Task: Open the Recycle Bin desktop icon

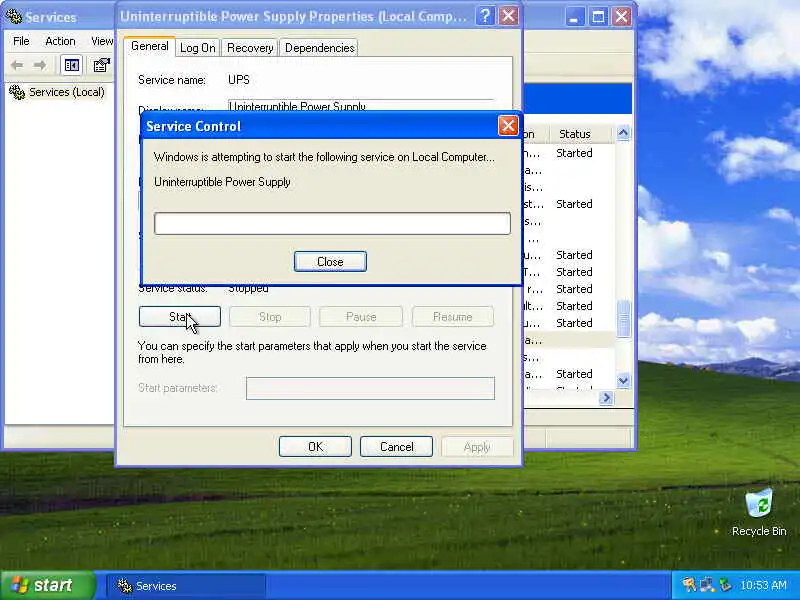Action: (759, 512)
